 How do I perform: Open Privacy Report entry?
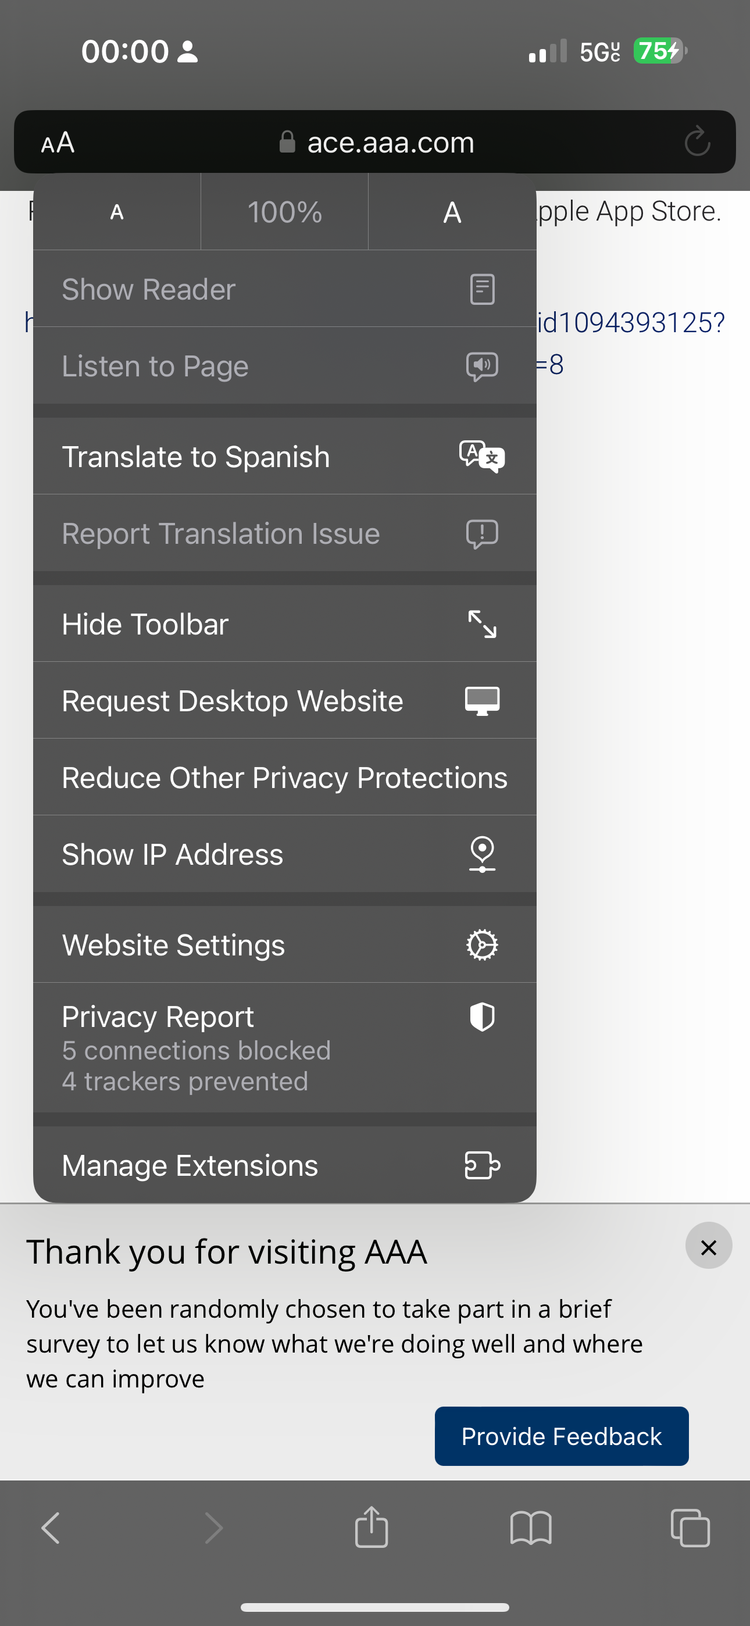285,1048
